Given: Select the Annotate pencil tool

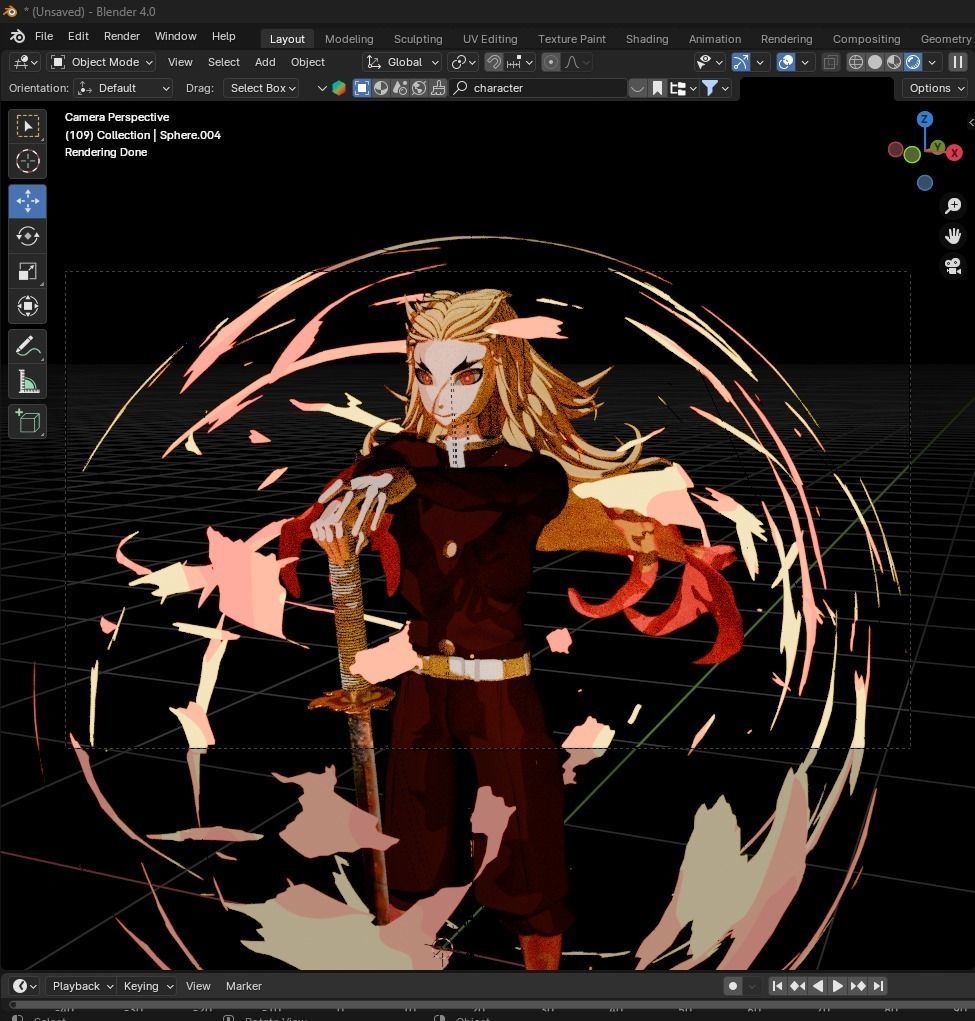Looking at the screenshot, I should (x=27, y=346).
